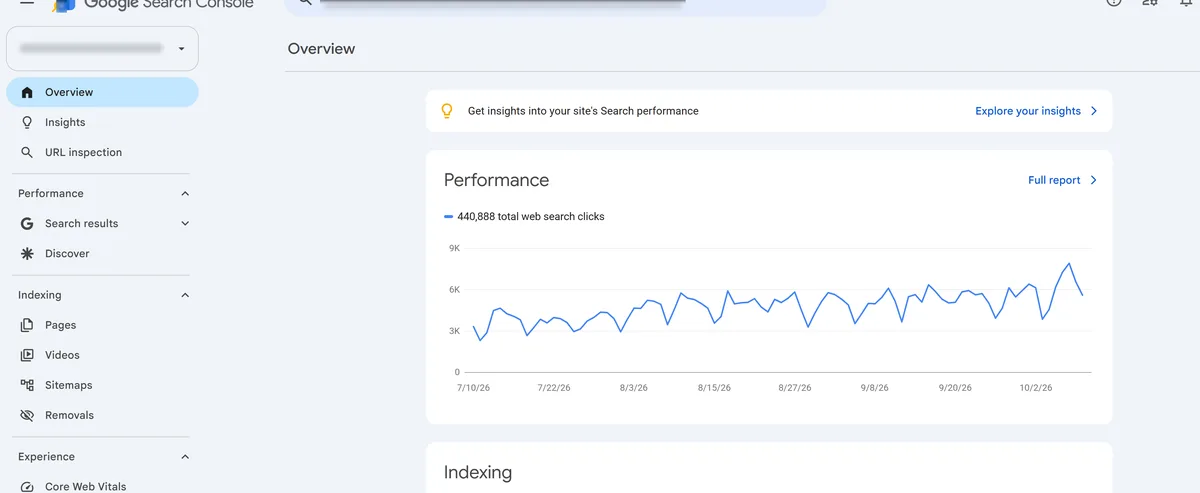Screen dimensions: 1200x493
Task: Click the Google Search Console logo
Action: click(153, 4)
